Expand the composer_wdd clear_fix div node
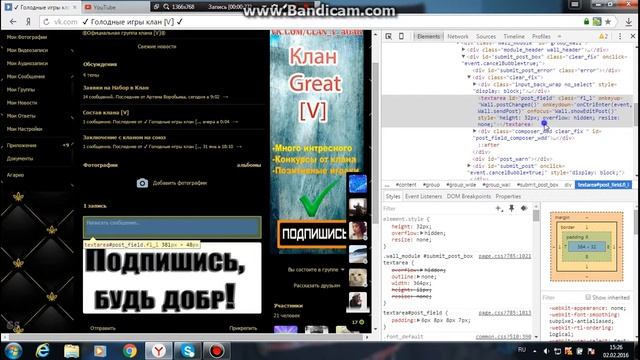 coord(474,131)
